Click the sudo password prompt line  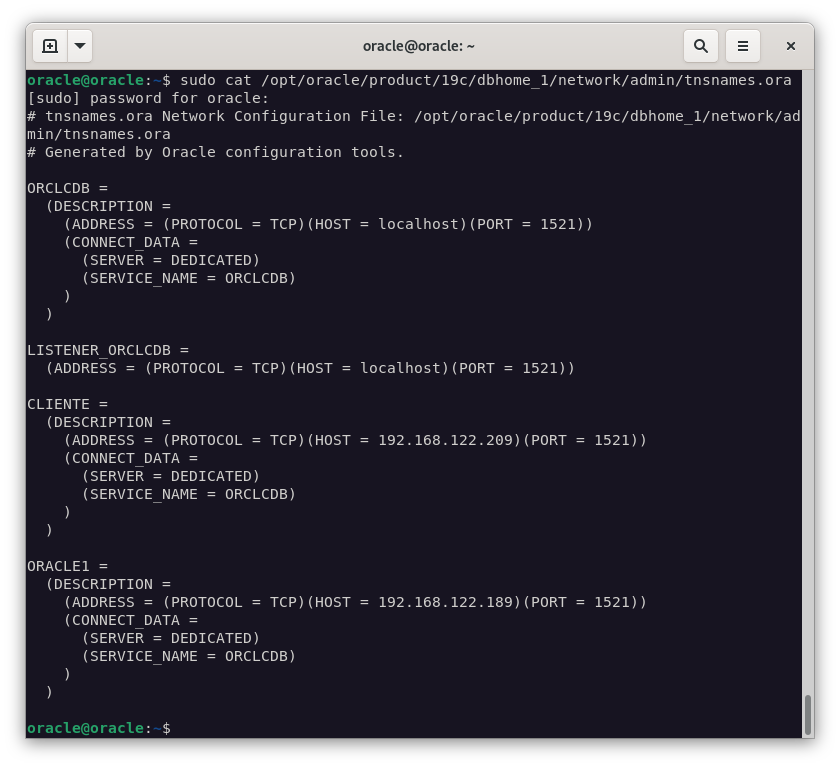(148, 98)
